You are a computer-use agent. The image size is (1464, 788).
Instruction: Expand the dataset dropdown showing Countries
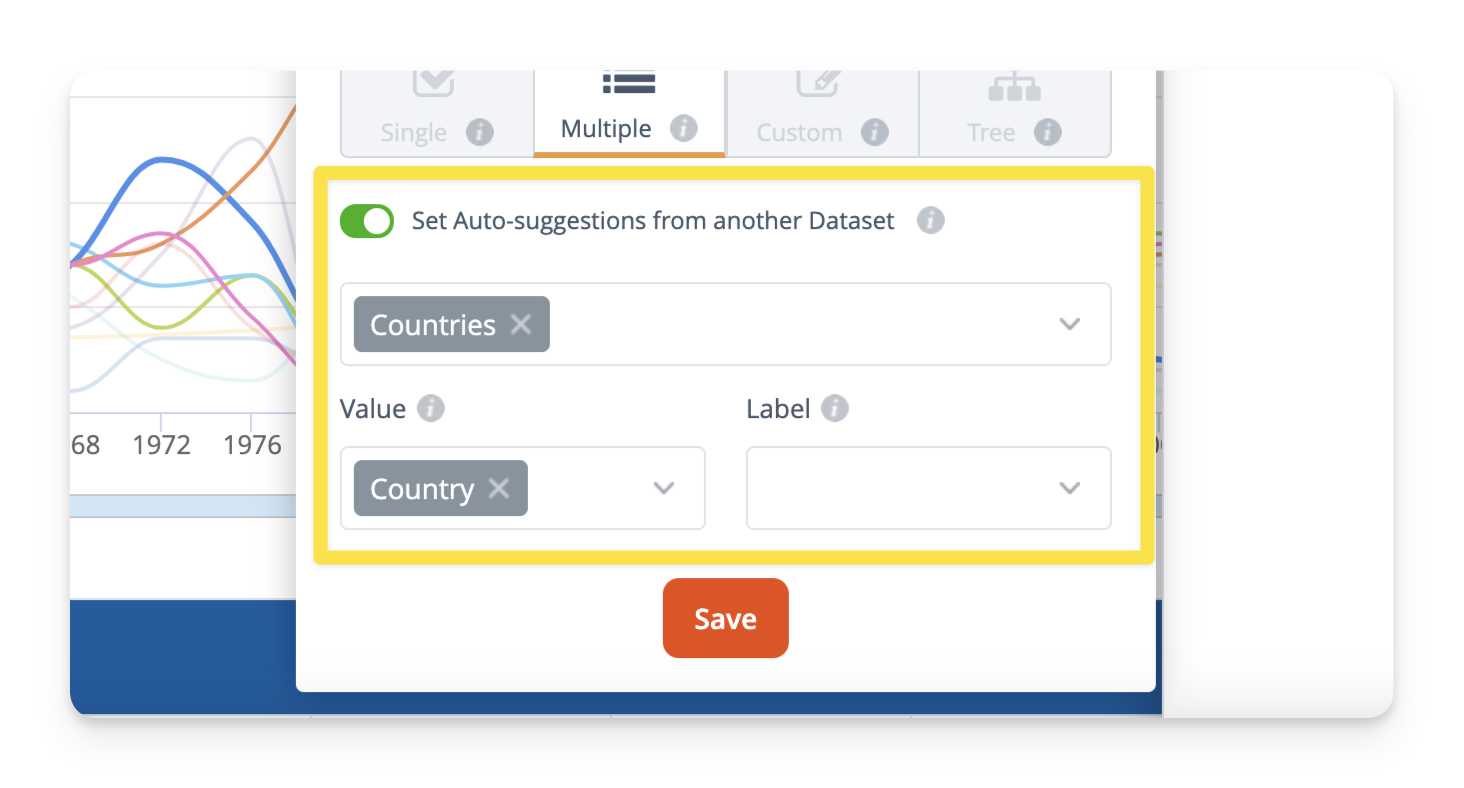tap(1070, 324)
